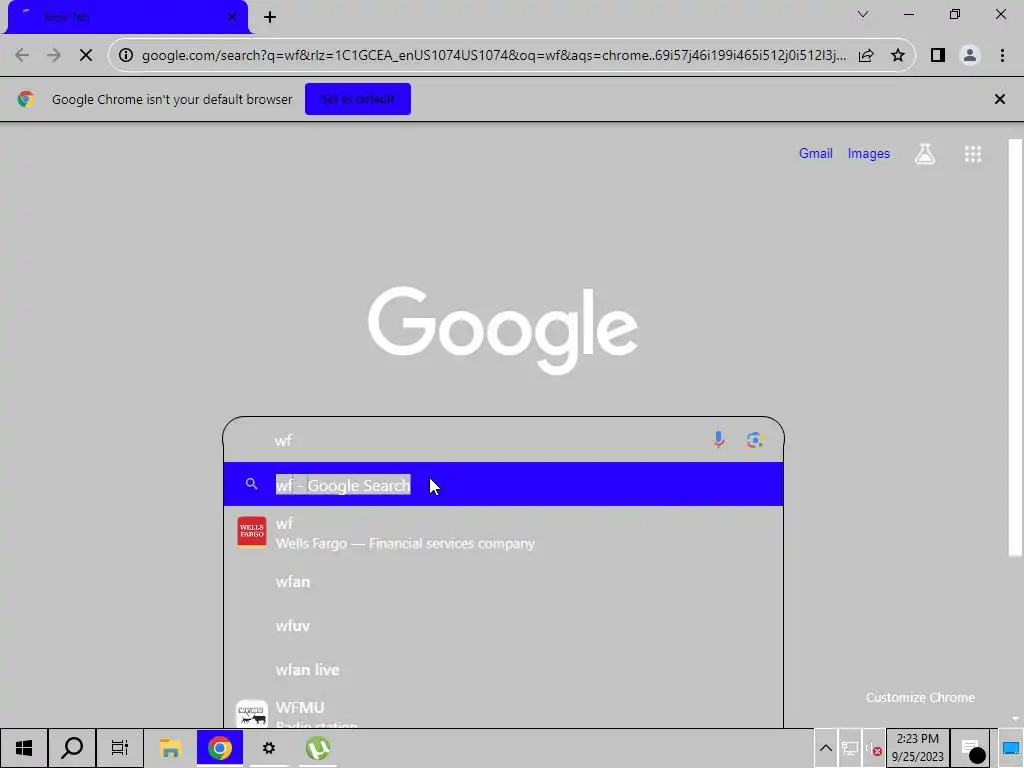
Task: Open Images link
Action: pos(869,153)
